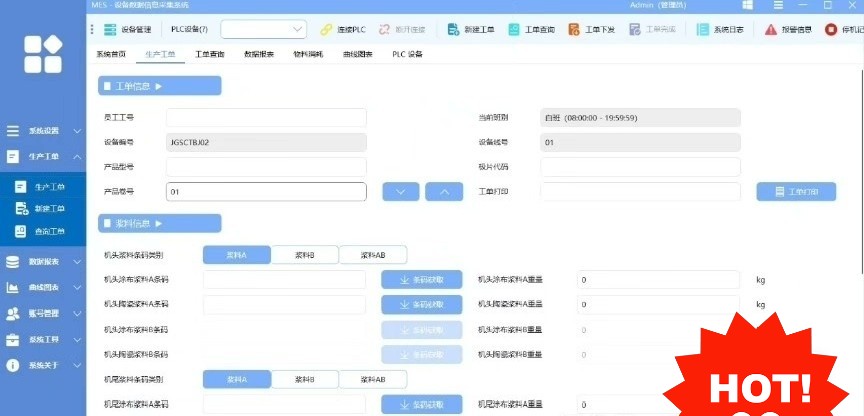Select 浆料B for 机尾浆料条码类别

(305, 379)
